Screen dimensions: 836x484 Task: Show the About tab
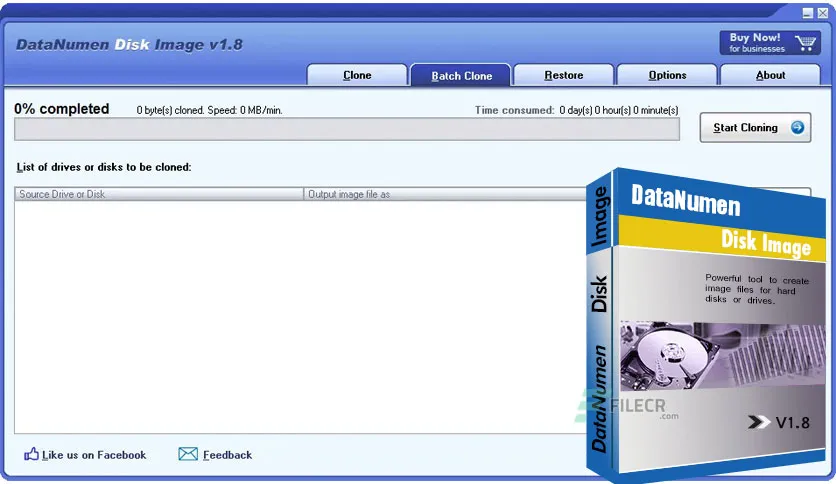pyautogui.click(x=770, y=75)
